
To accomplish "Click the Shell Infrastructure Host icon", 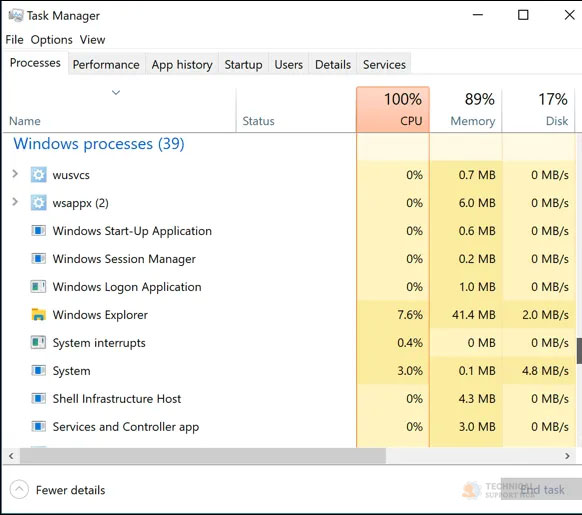I will click(x=38, y=398).
